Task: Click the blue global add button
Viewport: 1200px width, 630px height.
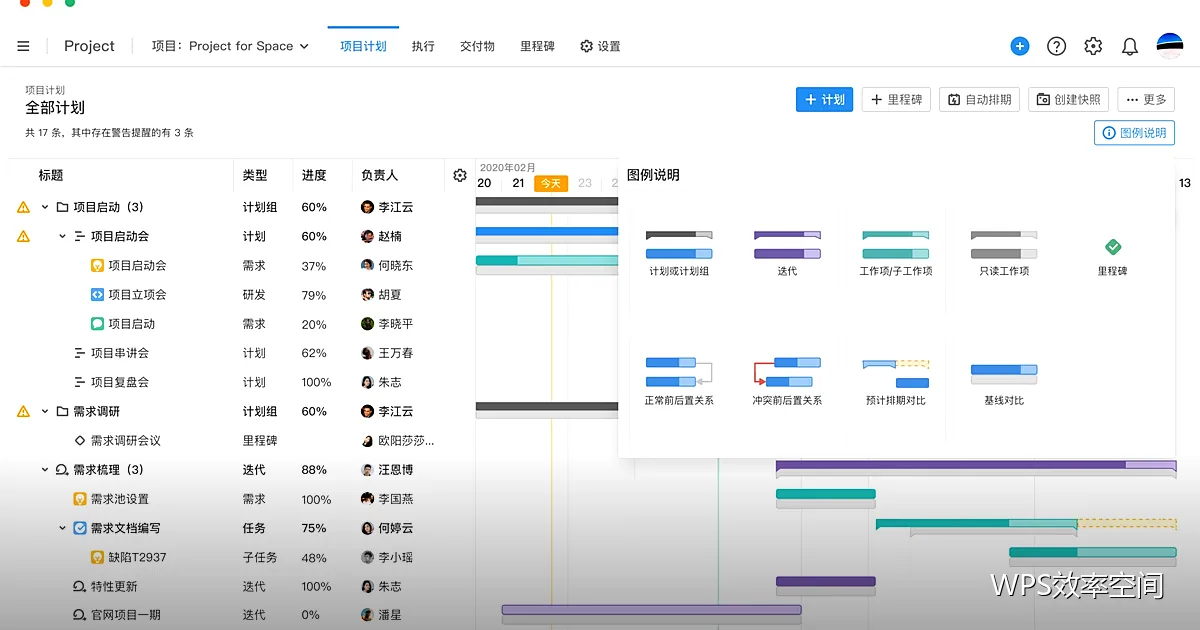Action: pos(1020,46)
